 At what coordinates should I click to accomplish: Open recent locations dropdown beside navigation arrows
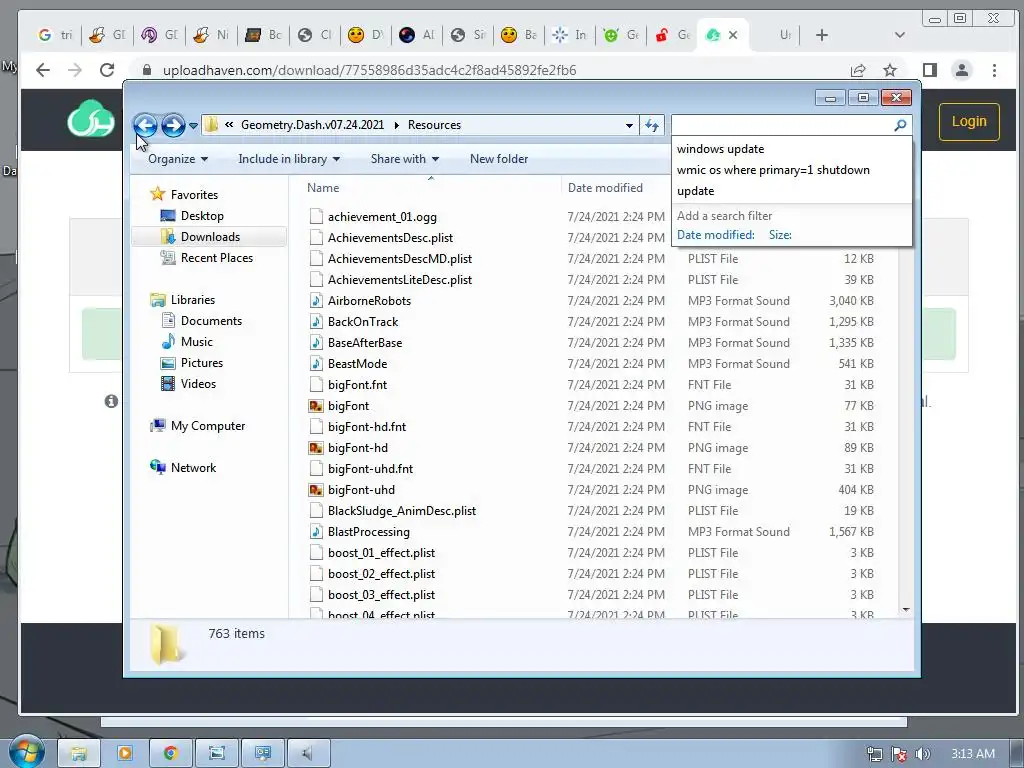point(193,125)
